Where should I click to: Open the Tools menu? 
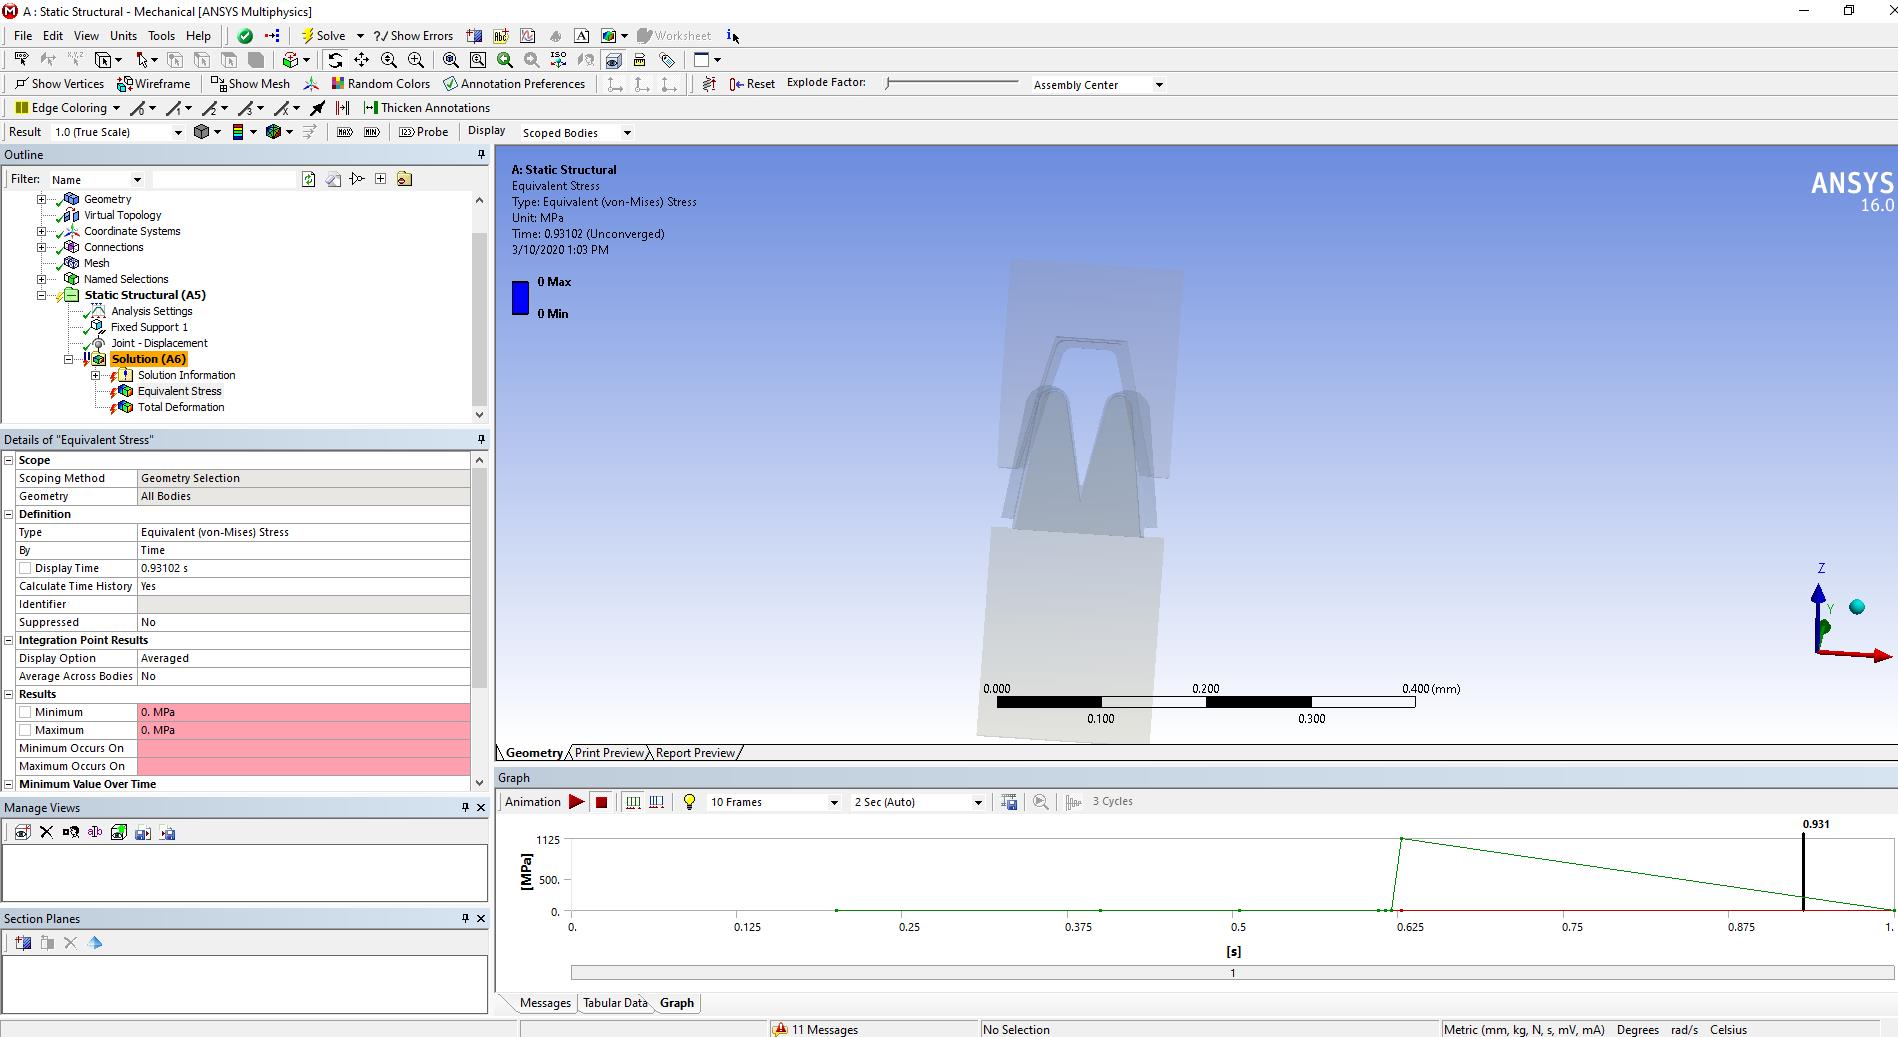(x=161, y=36)
